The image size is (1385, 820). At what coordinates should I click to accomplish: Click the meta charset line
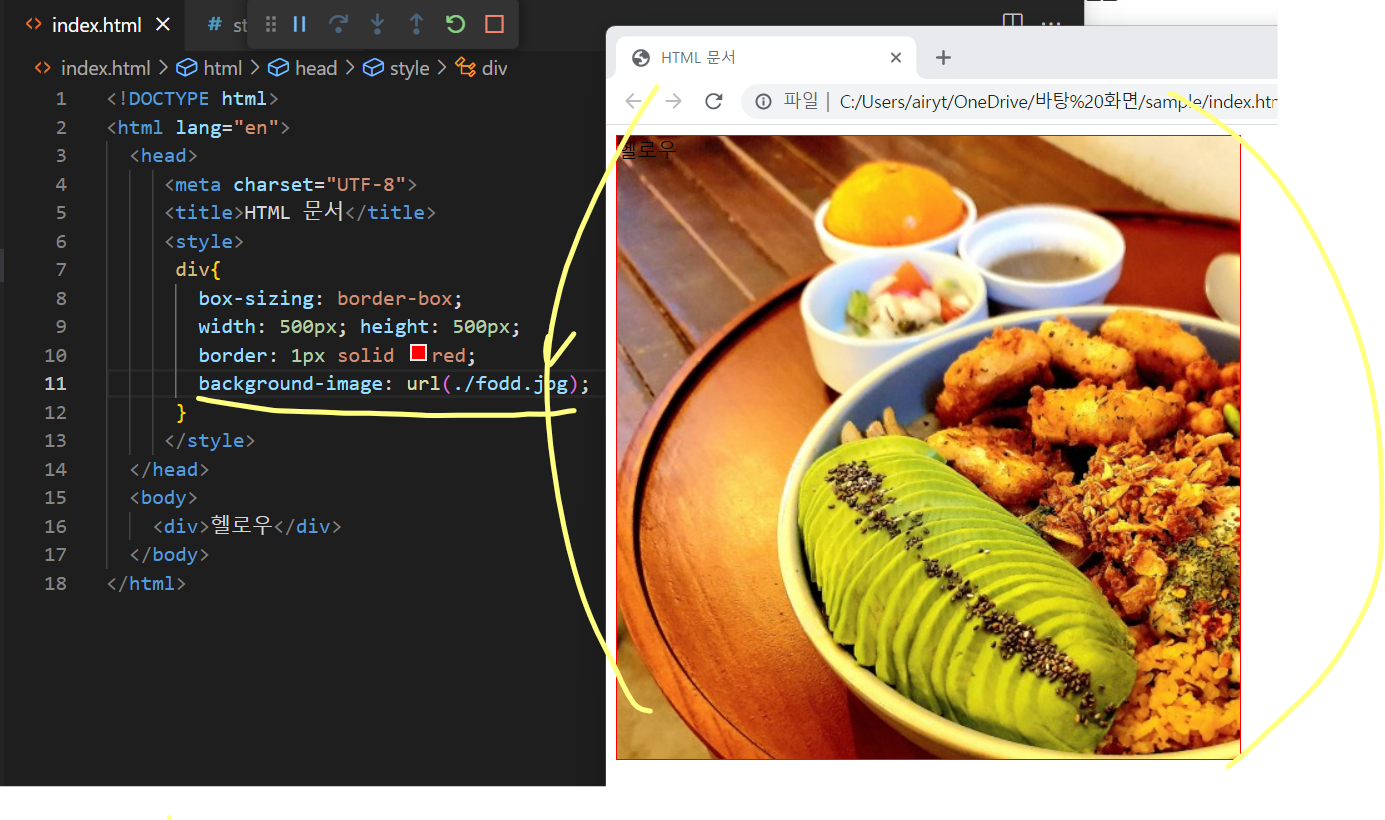(x=290, y=184)
